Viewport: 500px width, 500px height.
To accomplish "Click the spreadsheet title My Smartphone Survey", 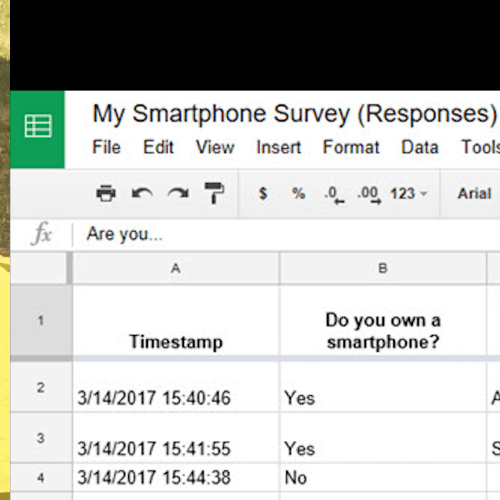I will tap(295, 114).
